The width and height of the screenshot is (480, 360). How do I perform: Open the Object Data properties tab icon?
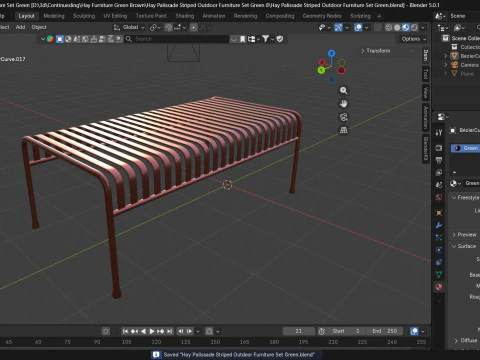coord(439,274)
